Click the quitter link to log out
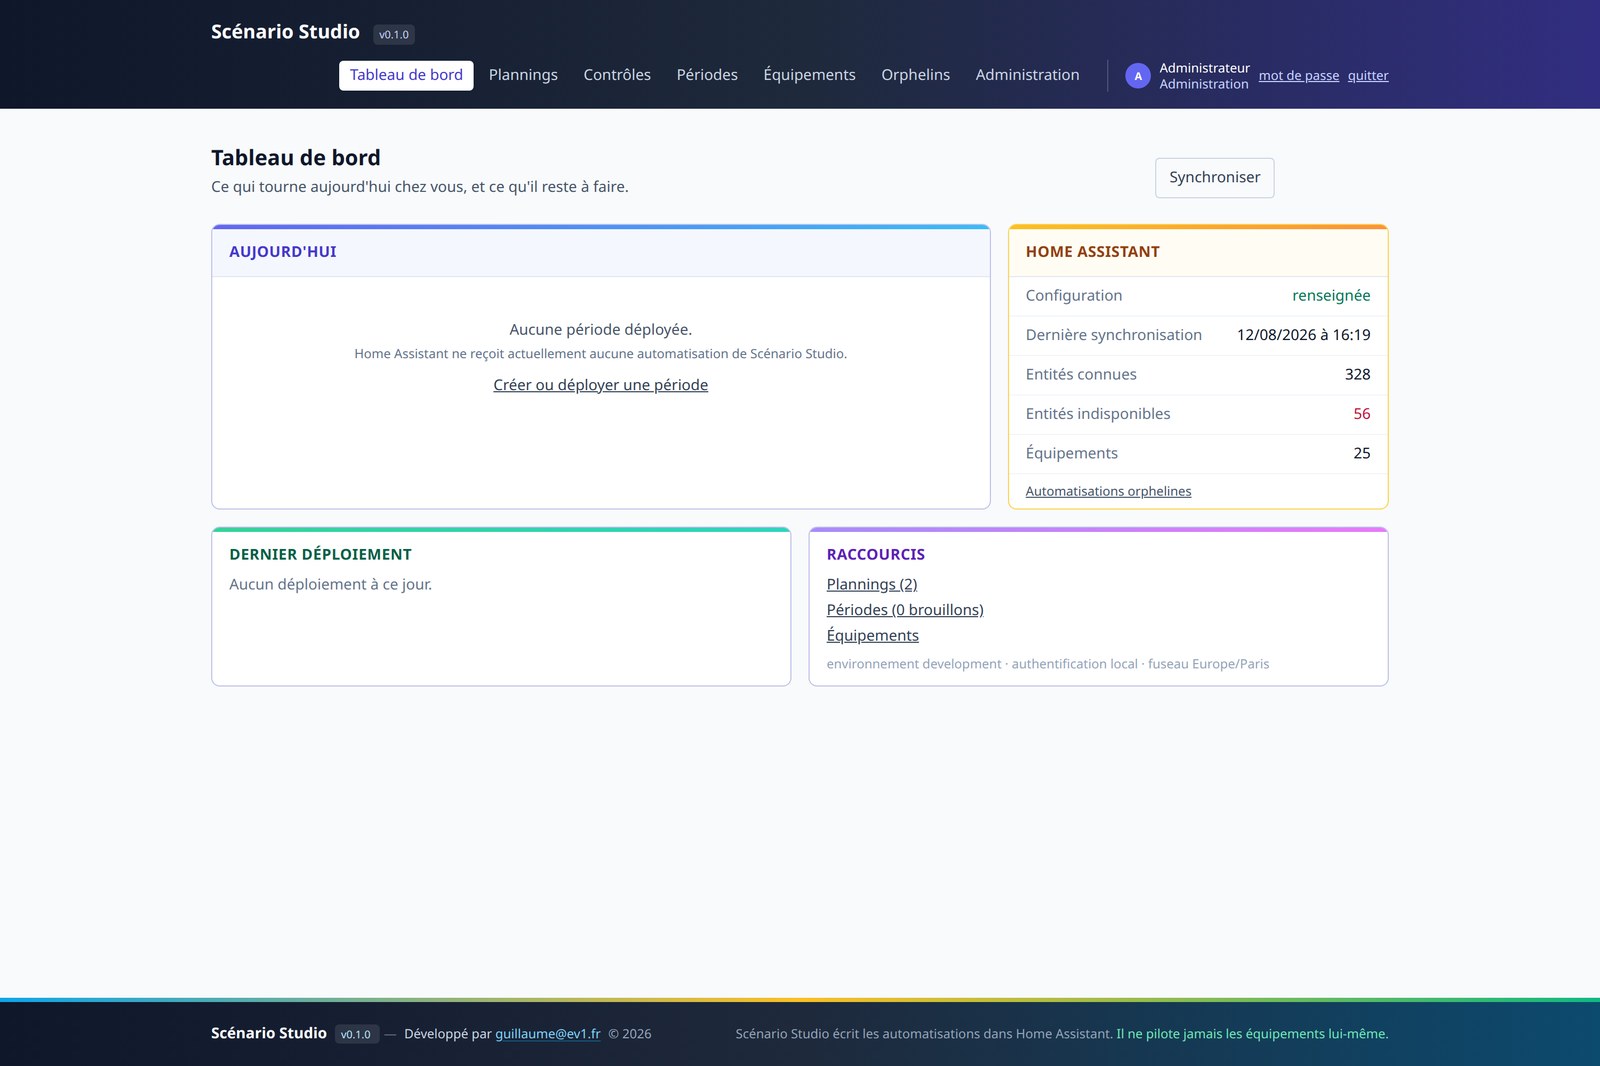This screenshot has width=1600, height=1066. coord(1368,76)
